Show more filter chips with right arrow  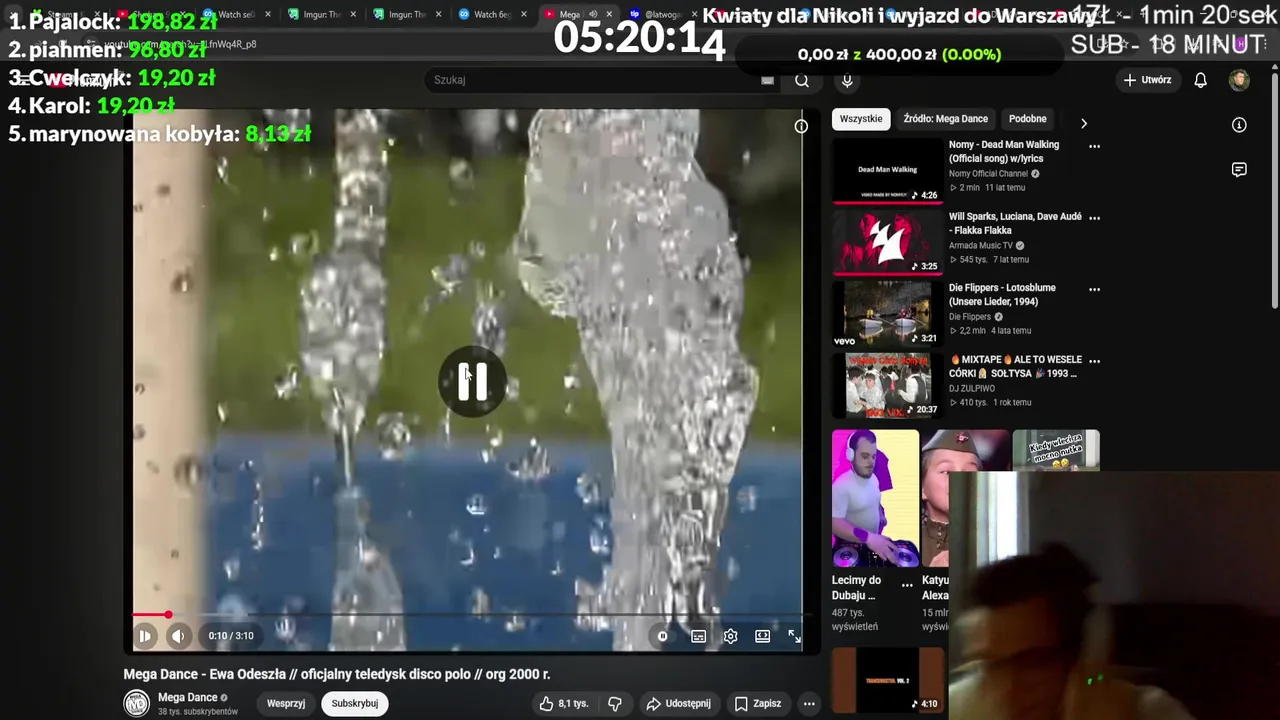[1083, 123]
